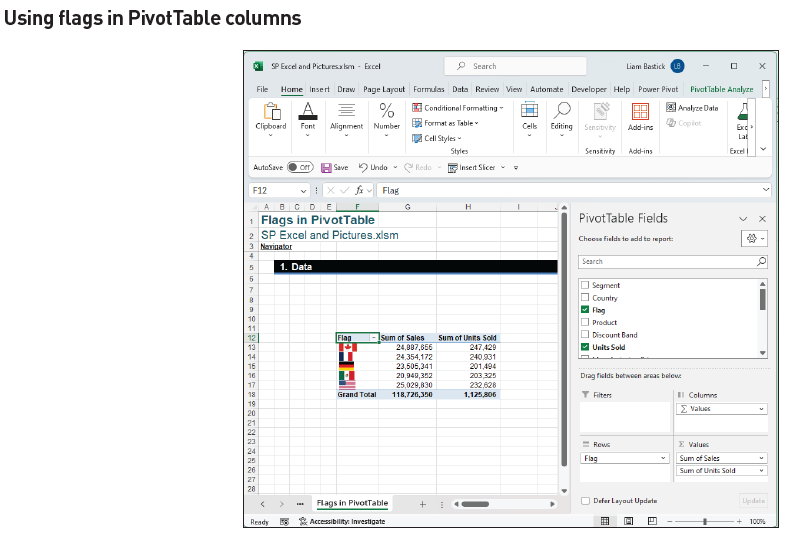Screen dimensions: 790x549
Task: Click Insert Slicer in quick access toolbar
Action: pos(472,167)
